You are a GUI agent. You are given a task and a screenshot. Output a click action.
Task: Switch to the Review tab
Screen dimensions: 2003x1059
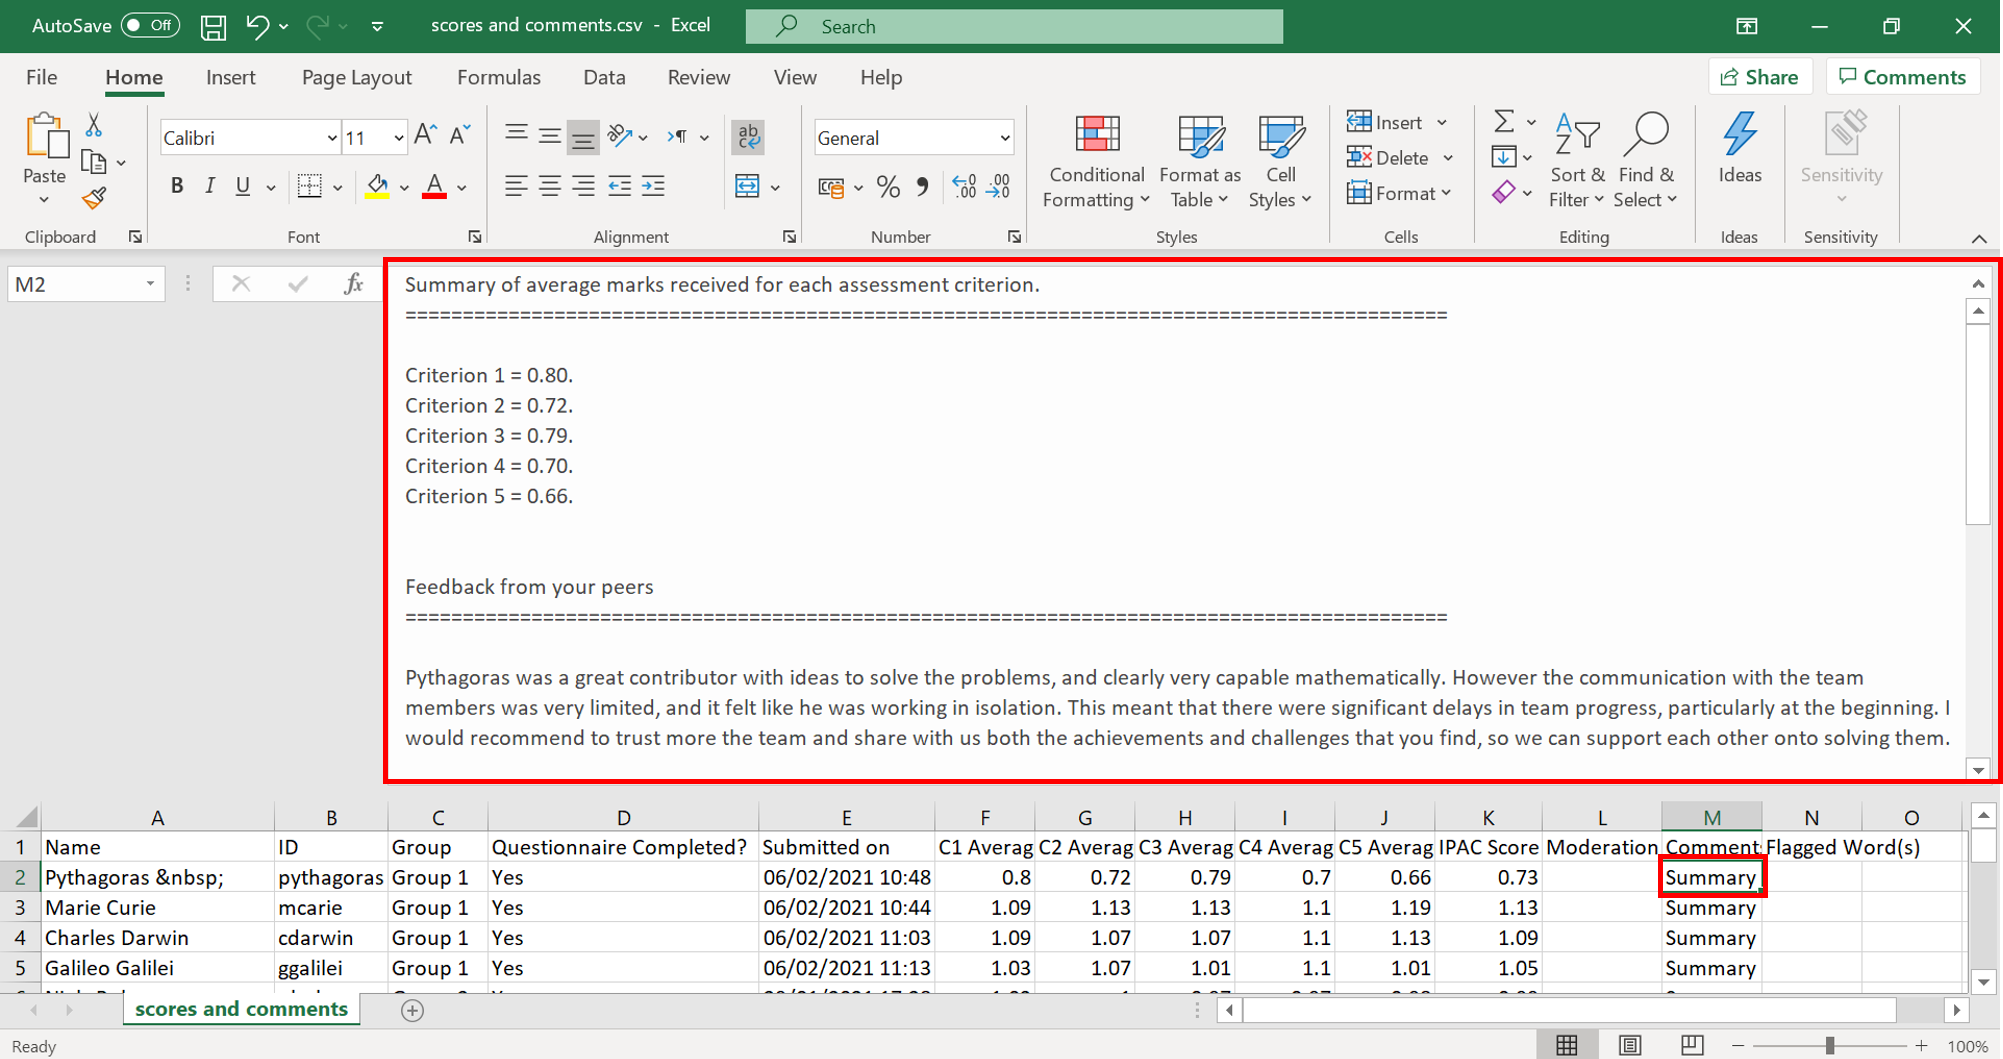pos(699,77)
